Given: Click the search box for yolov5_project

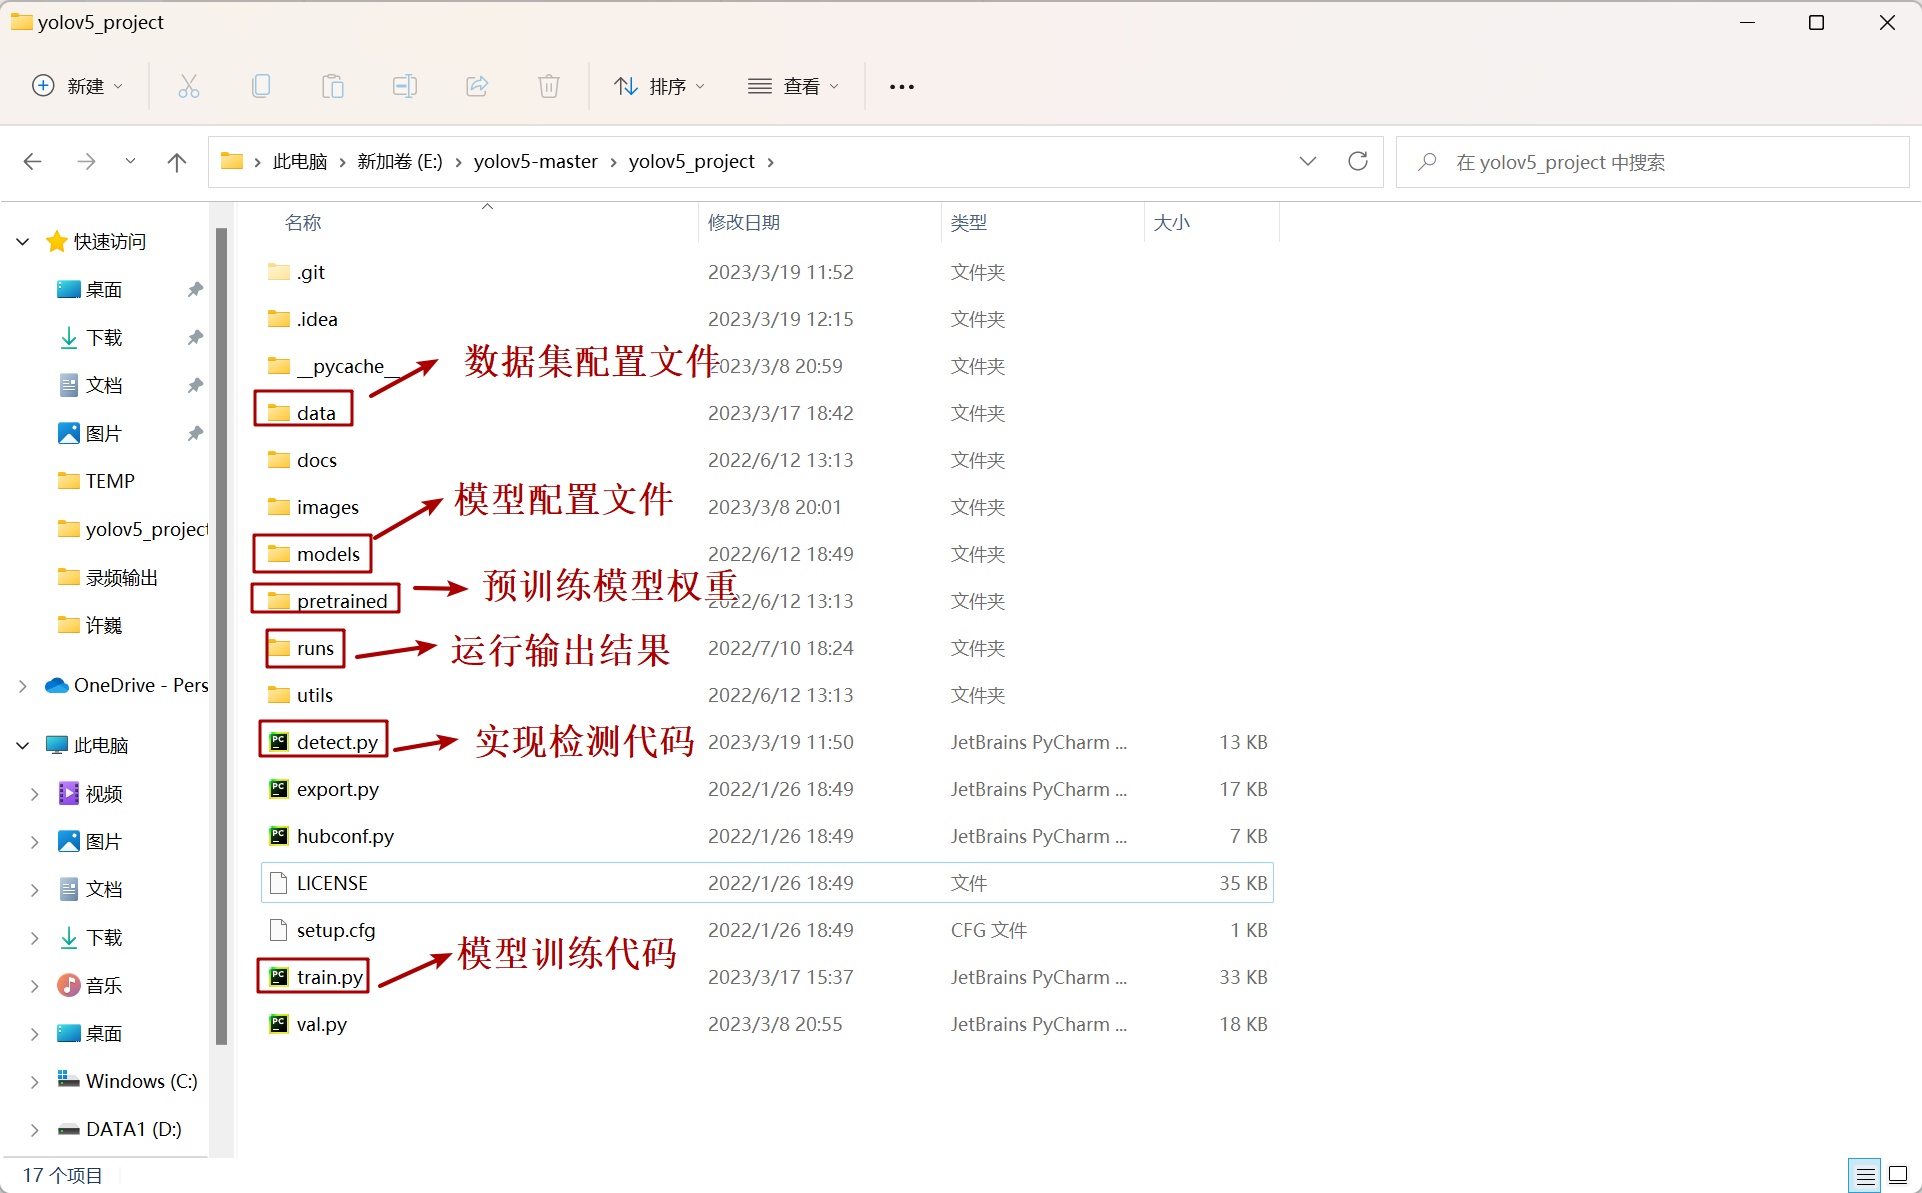Looking at the screenshot, I should (1650, 162).
